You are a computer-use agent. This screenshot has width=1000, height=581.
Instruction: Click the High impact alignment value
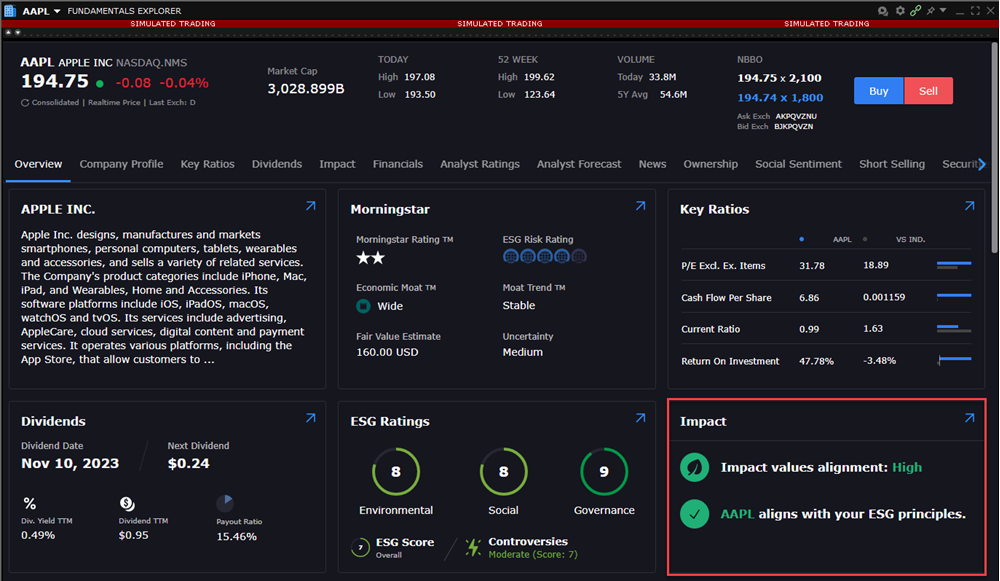pos(907,467)
